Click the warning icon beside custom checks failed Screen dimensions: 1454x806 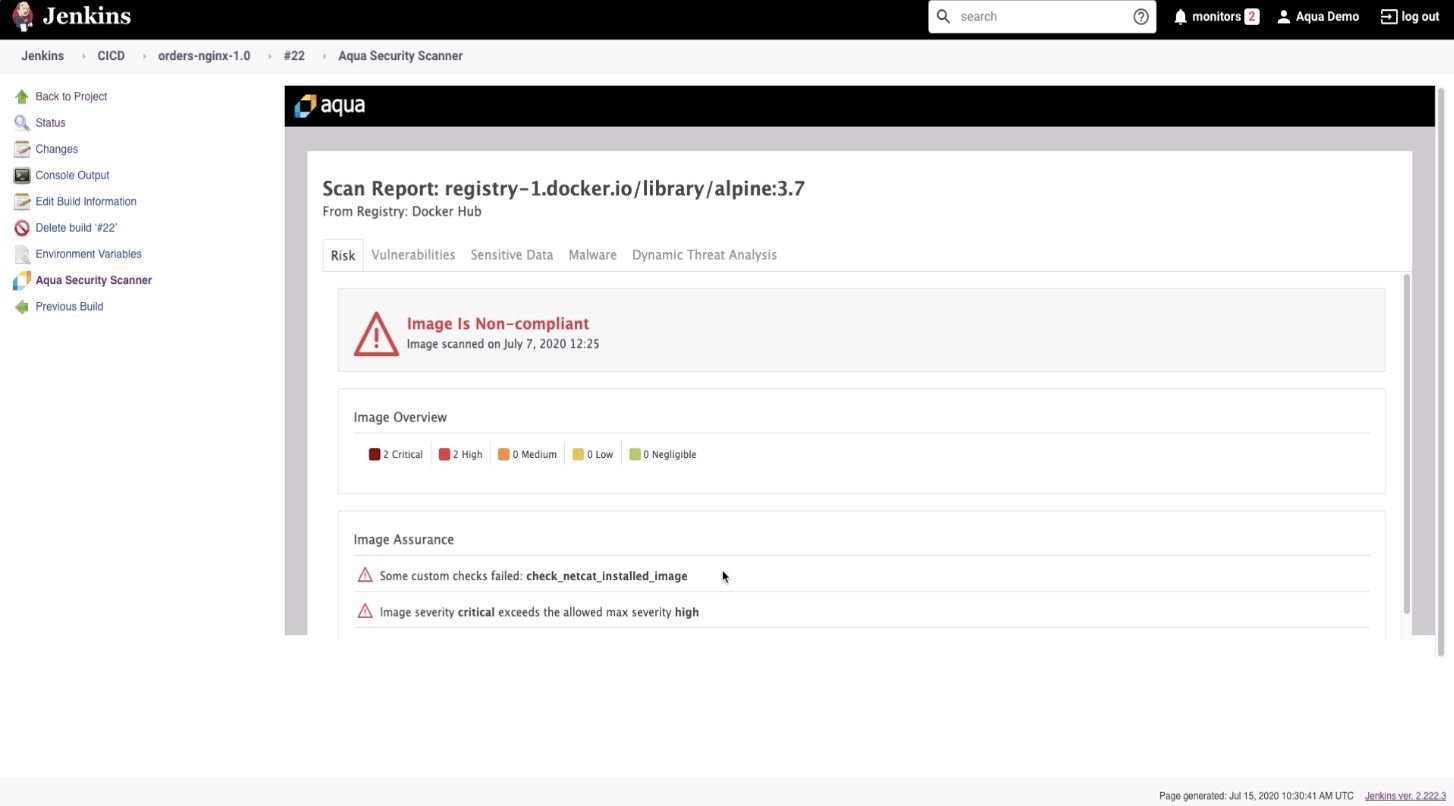coord(365,575)
